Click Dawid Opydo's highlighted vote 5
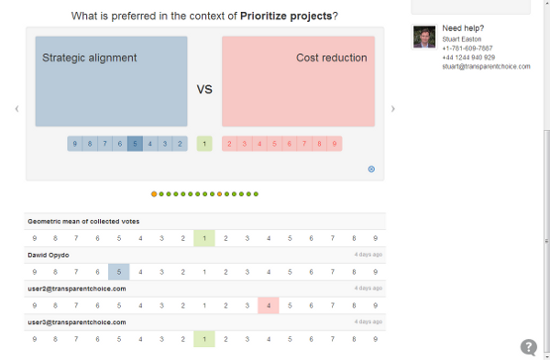This screenshot has width=550, height=360. 119,272
